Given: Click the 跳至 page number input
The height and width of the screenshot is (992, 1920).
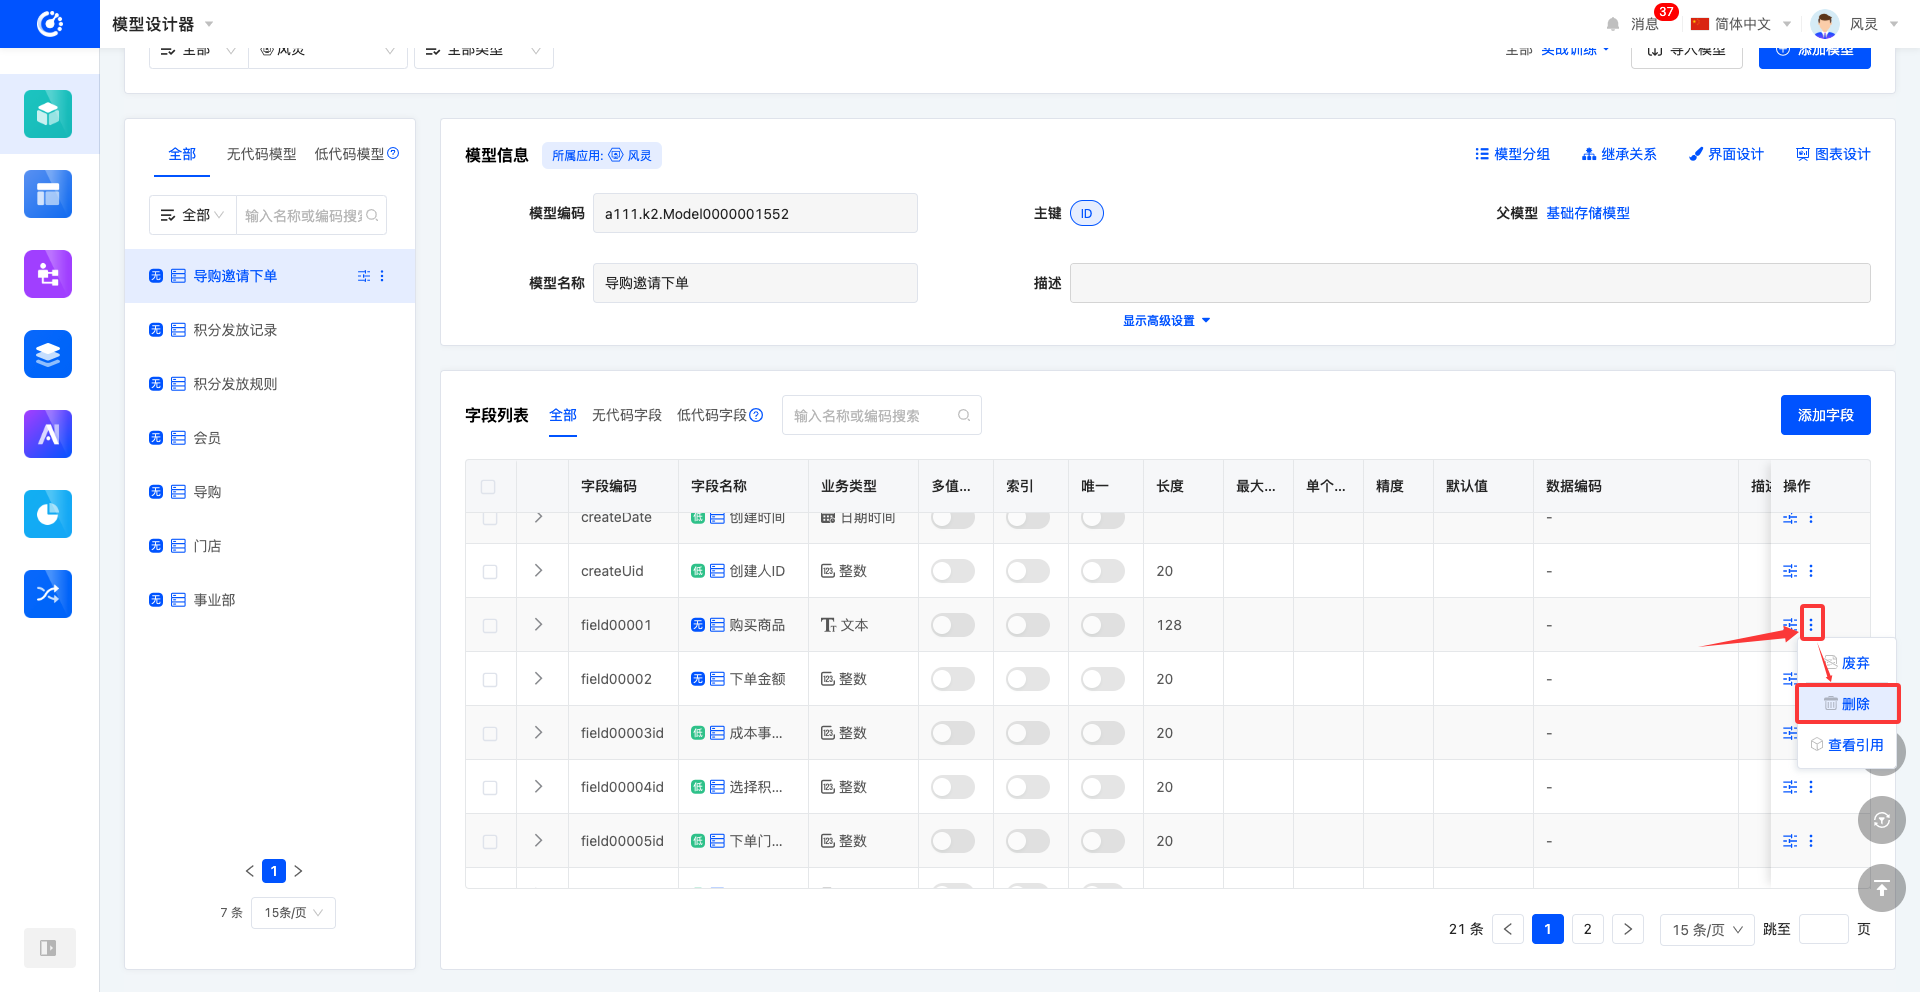Looking at the screenshot, I should tap(1823, 929).
